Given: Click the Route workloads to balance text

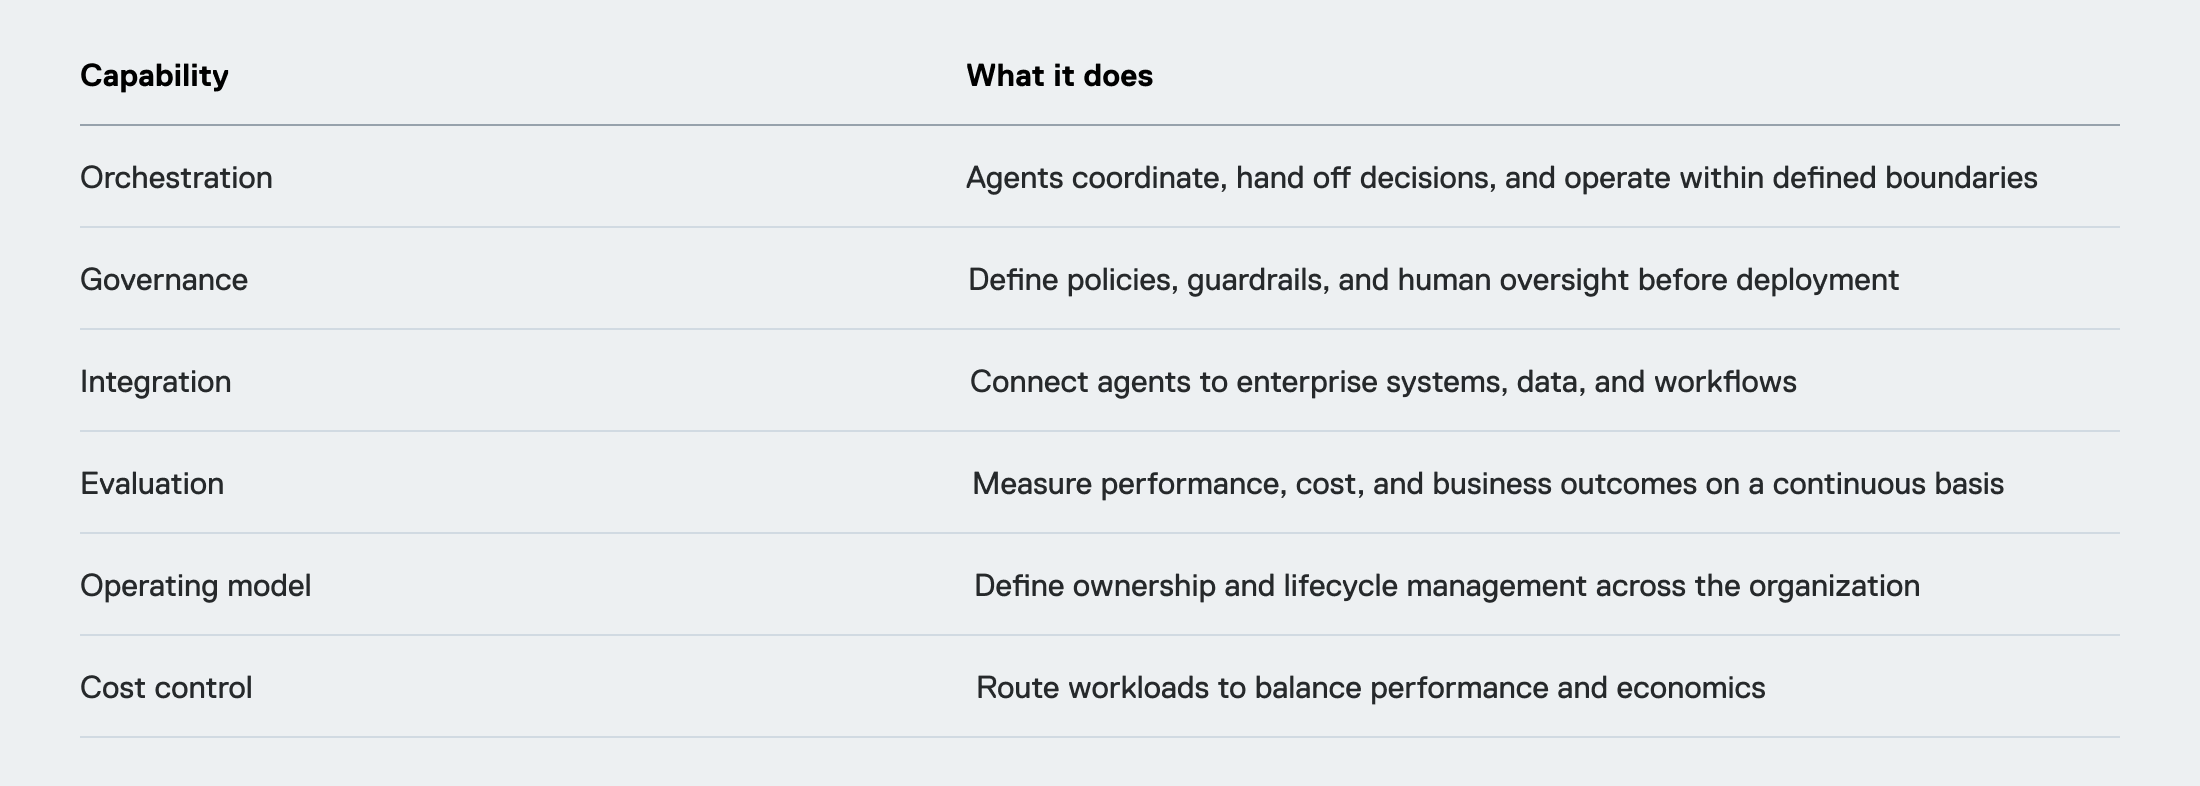Looking at the screenshot, I should coord(1371,688).
